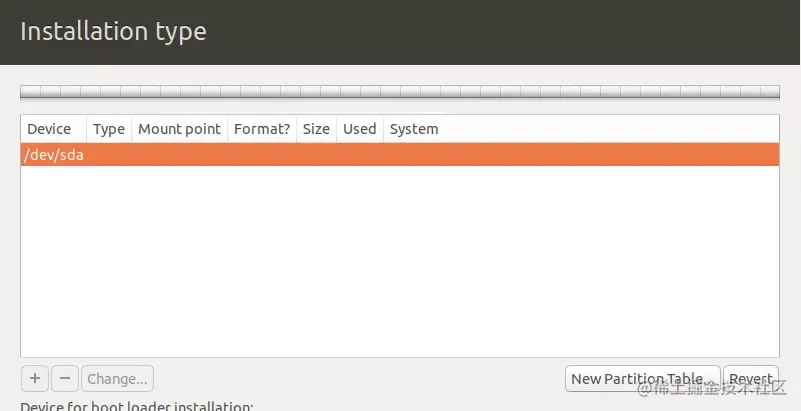Image resolution: width=801 pixels, height=411 pixels.
Task: Click the Mount point column header
Action: [x=179, y=129]
